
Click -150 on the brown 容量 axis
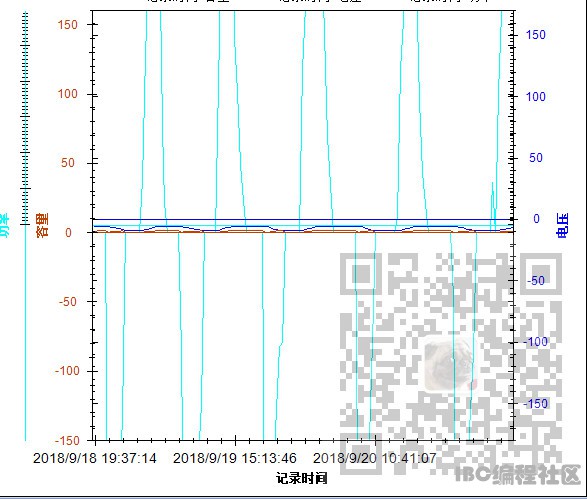tap(67, 440)
